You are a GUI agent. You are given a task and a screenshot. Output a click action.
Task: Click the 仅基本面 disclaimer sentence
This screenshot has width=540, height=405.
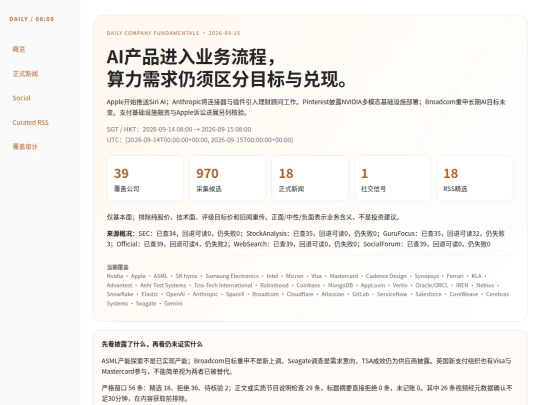point(253,217)
